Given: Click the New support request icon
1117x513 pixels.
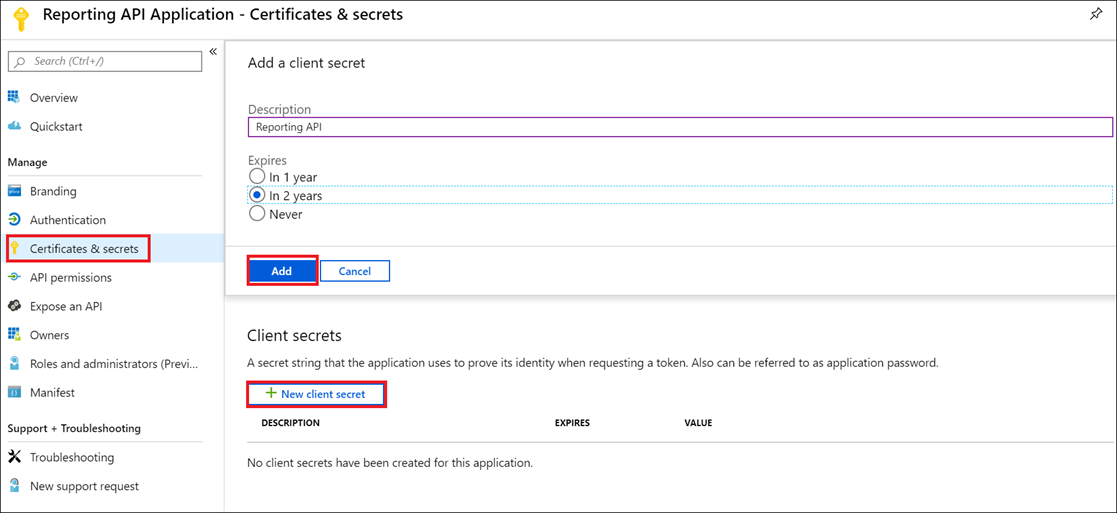Looking at the screenshot, I should (14, 486).
